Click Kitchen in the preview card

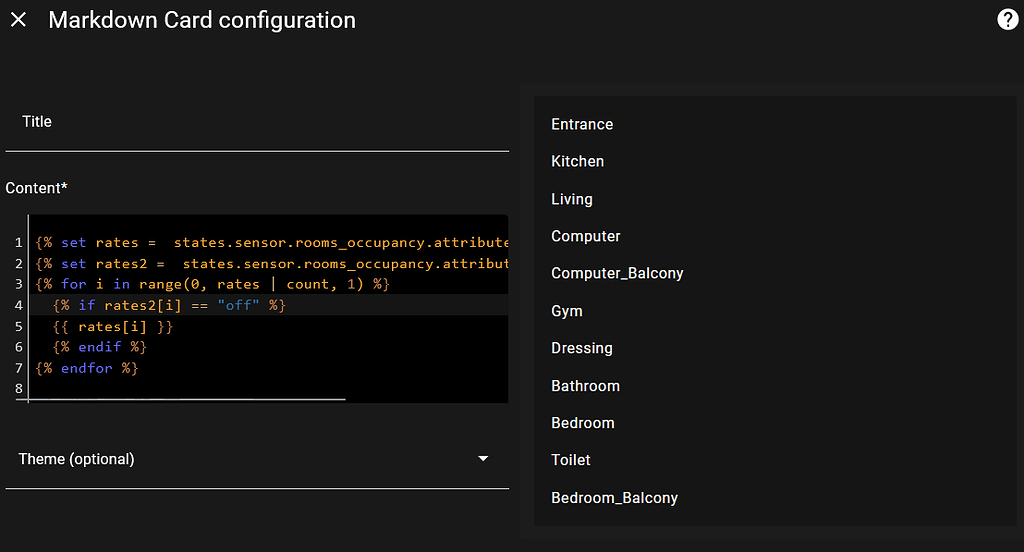[577, 161]
